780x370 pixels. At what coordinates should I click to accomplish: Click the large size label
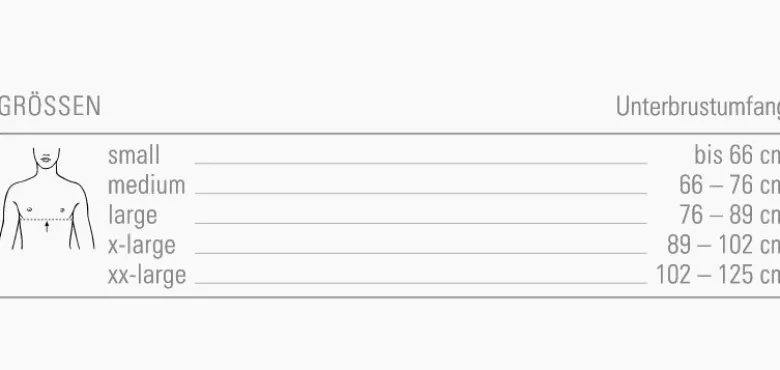(132, 215)
